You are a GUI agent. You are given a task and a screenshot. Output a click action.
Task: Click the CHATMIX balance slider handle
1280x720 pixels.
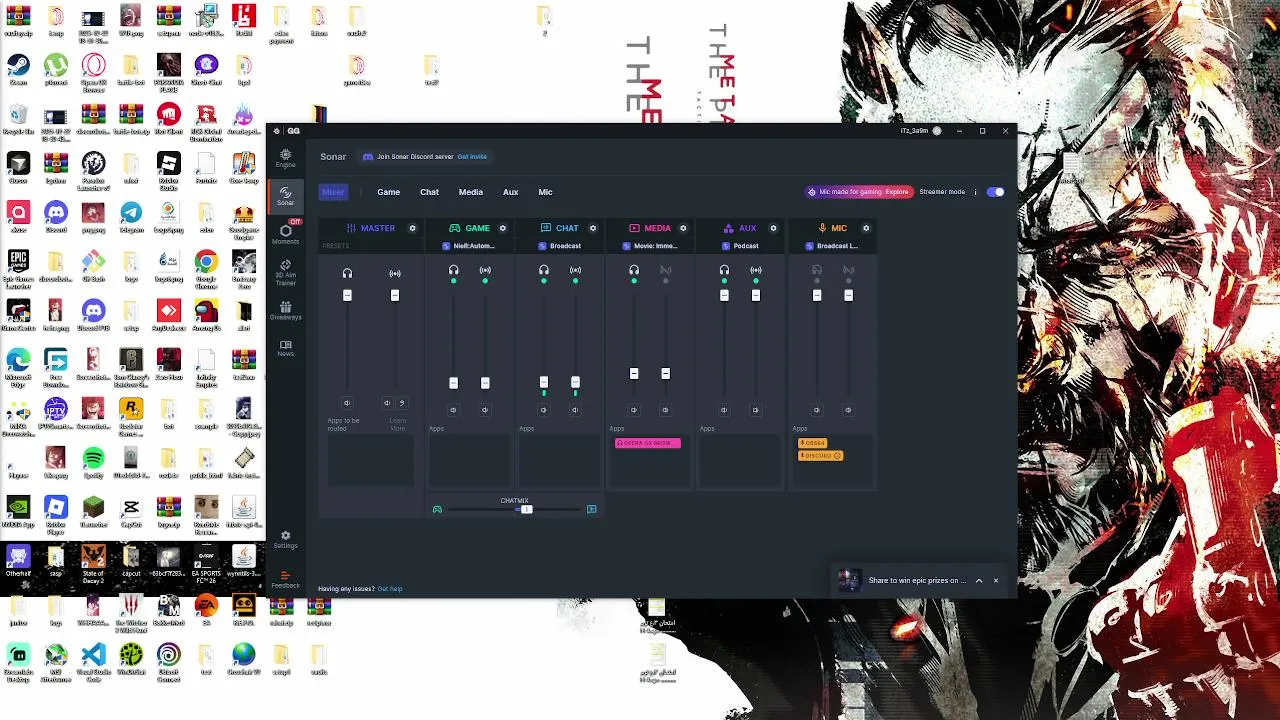[526, 509]
